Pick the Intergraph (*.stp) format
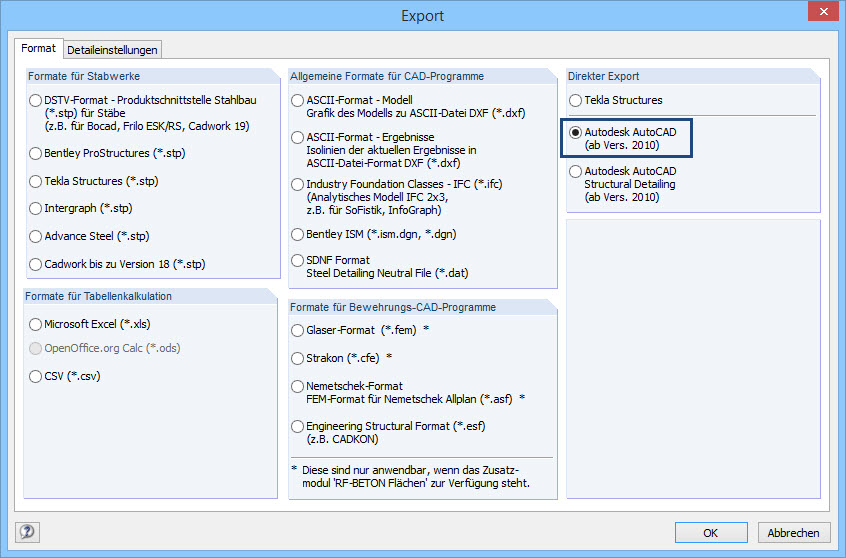 coord(37,209)
